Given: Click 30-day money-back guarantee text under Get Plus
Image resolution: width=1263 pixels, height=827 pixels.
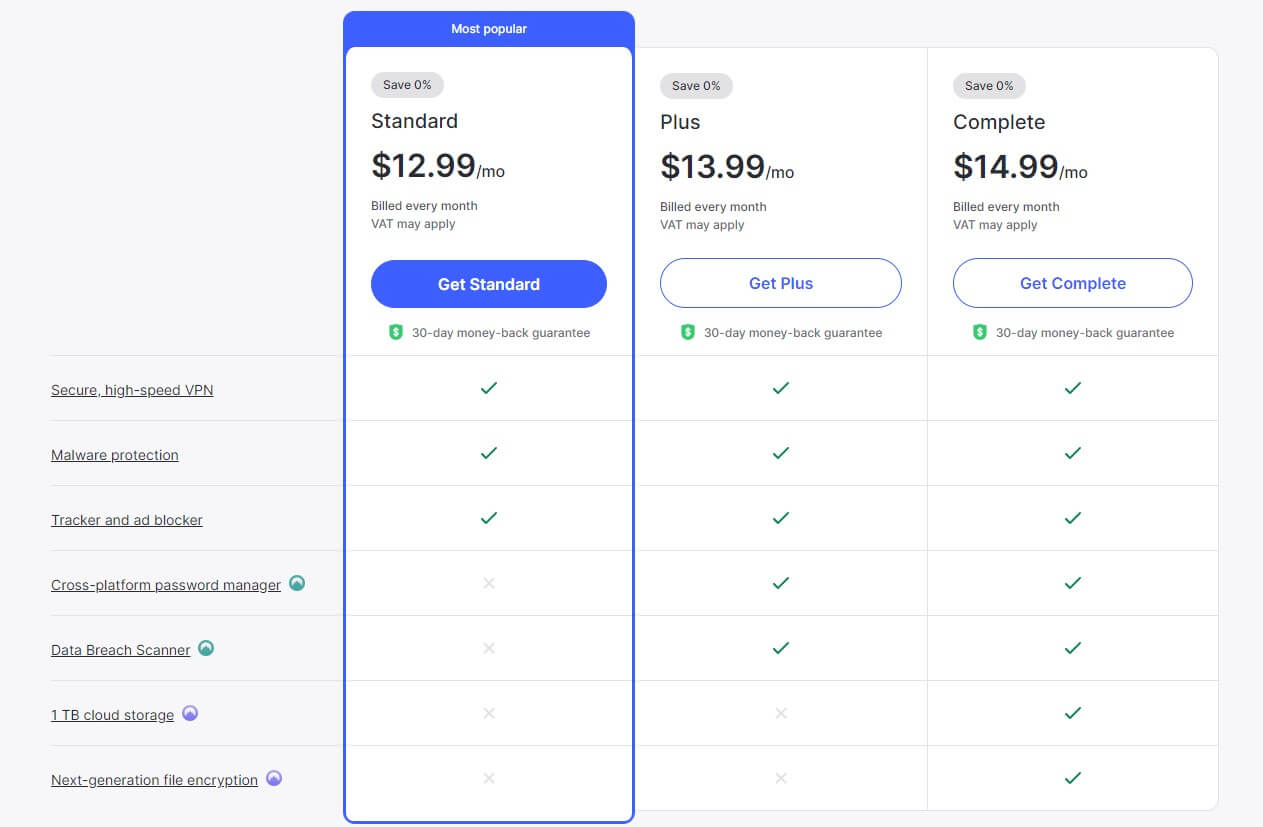Looking at the screenshot, I should pos(793,333).
